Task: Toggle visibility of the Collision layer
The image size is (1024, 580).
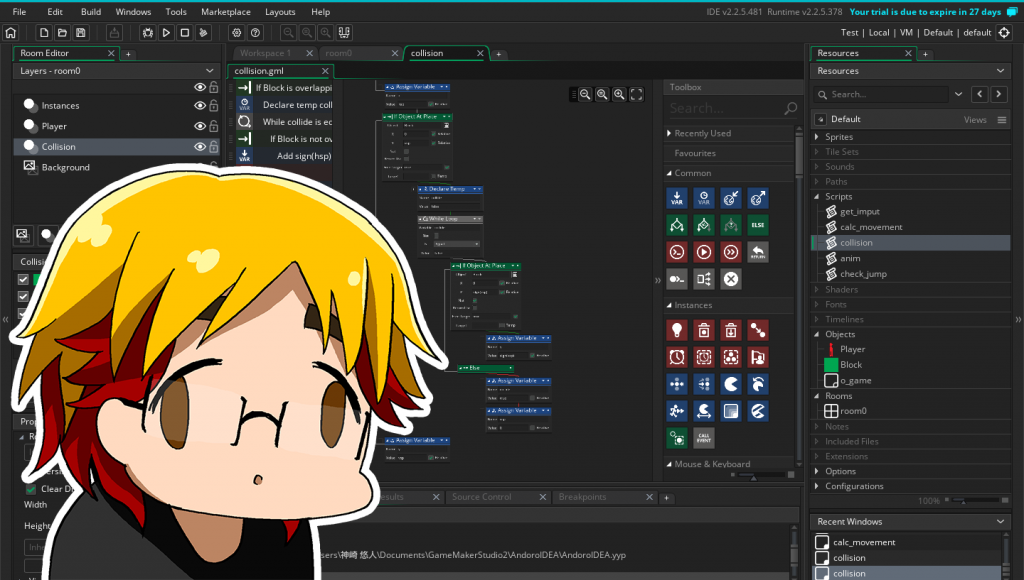Action: (200, 147)
